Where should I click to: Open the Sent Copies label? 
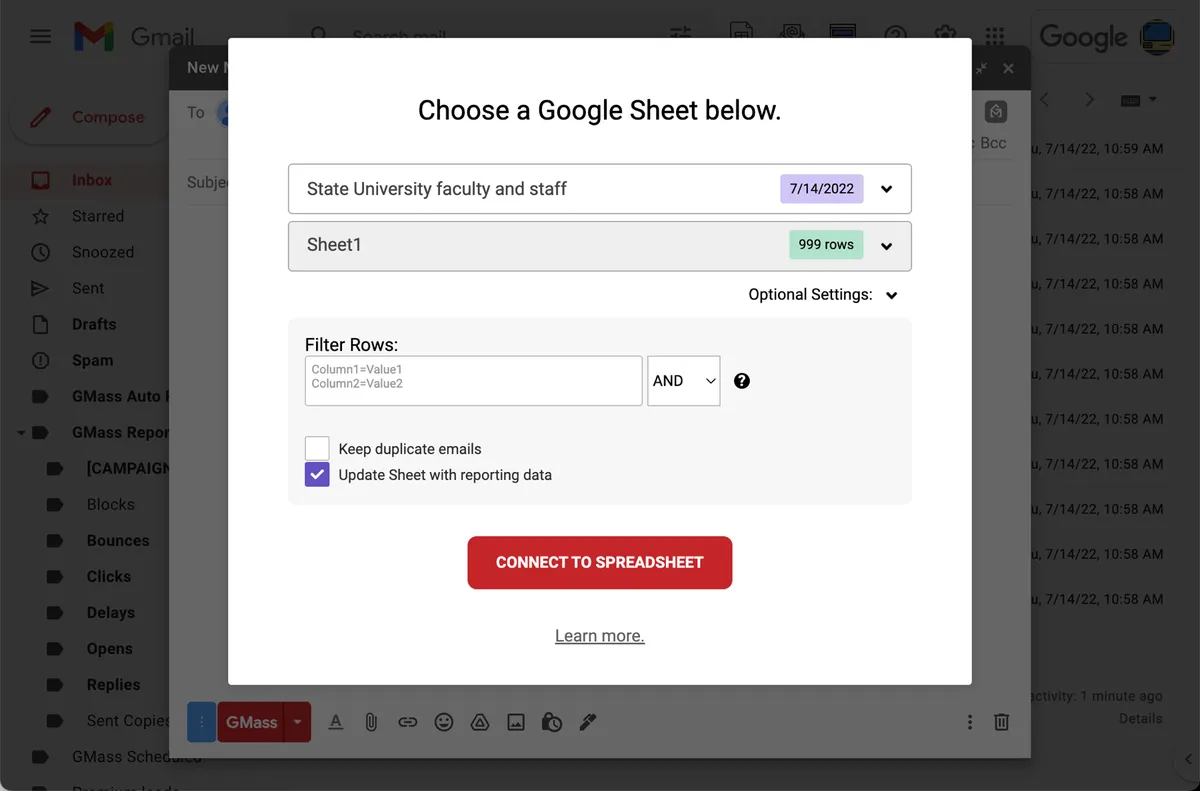coord(128,720)
